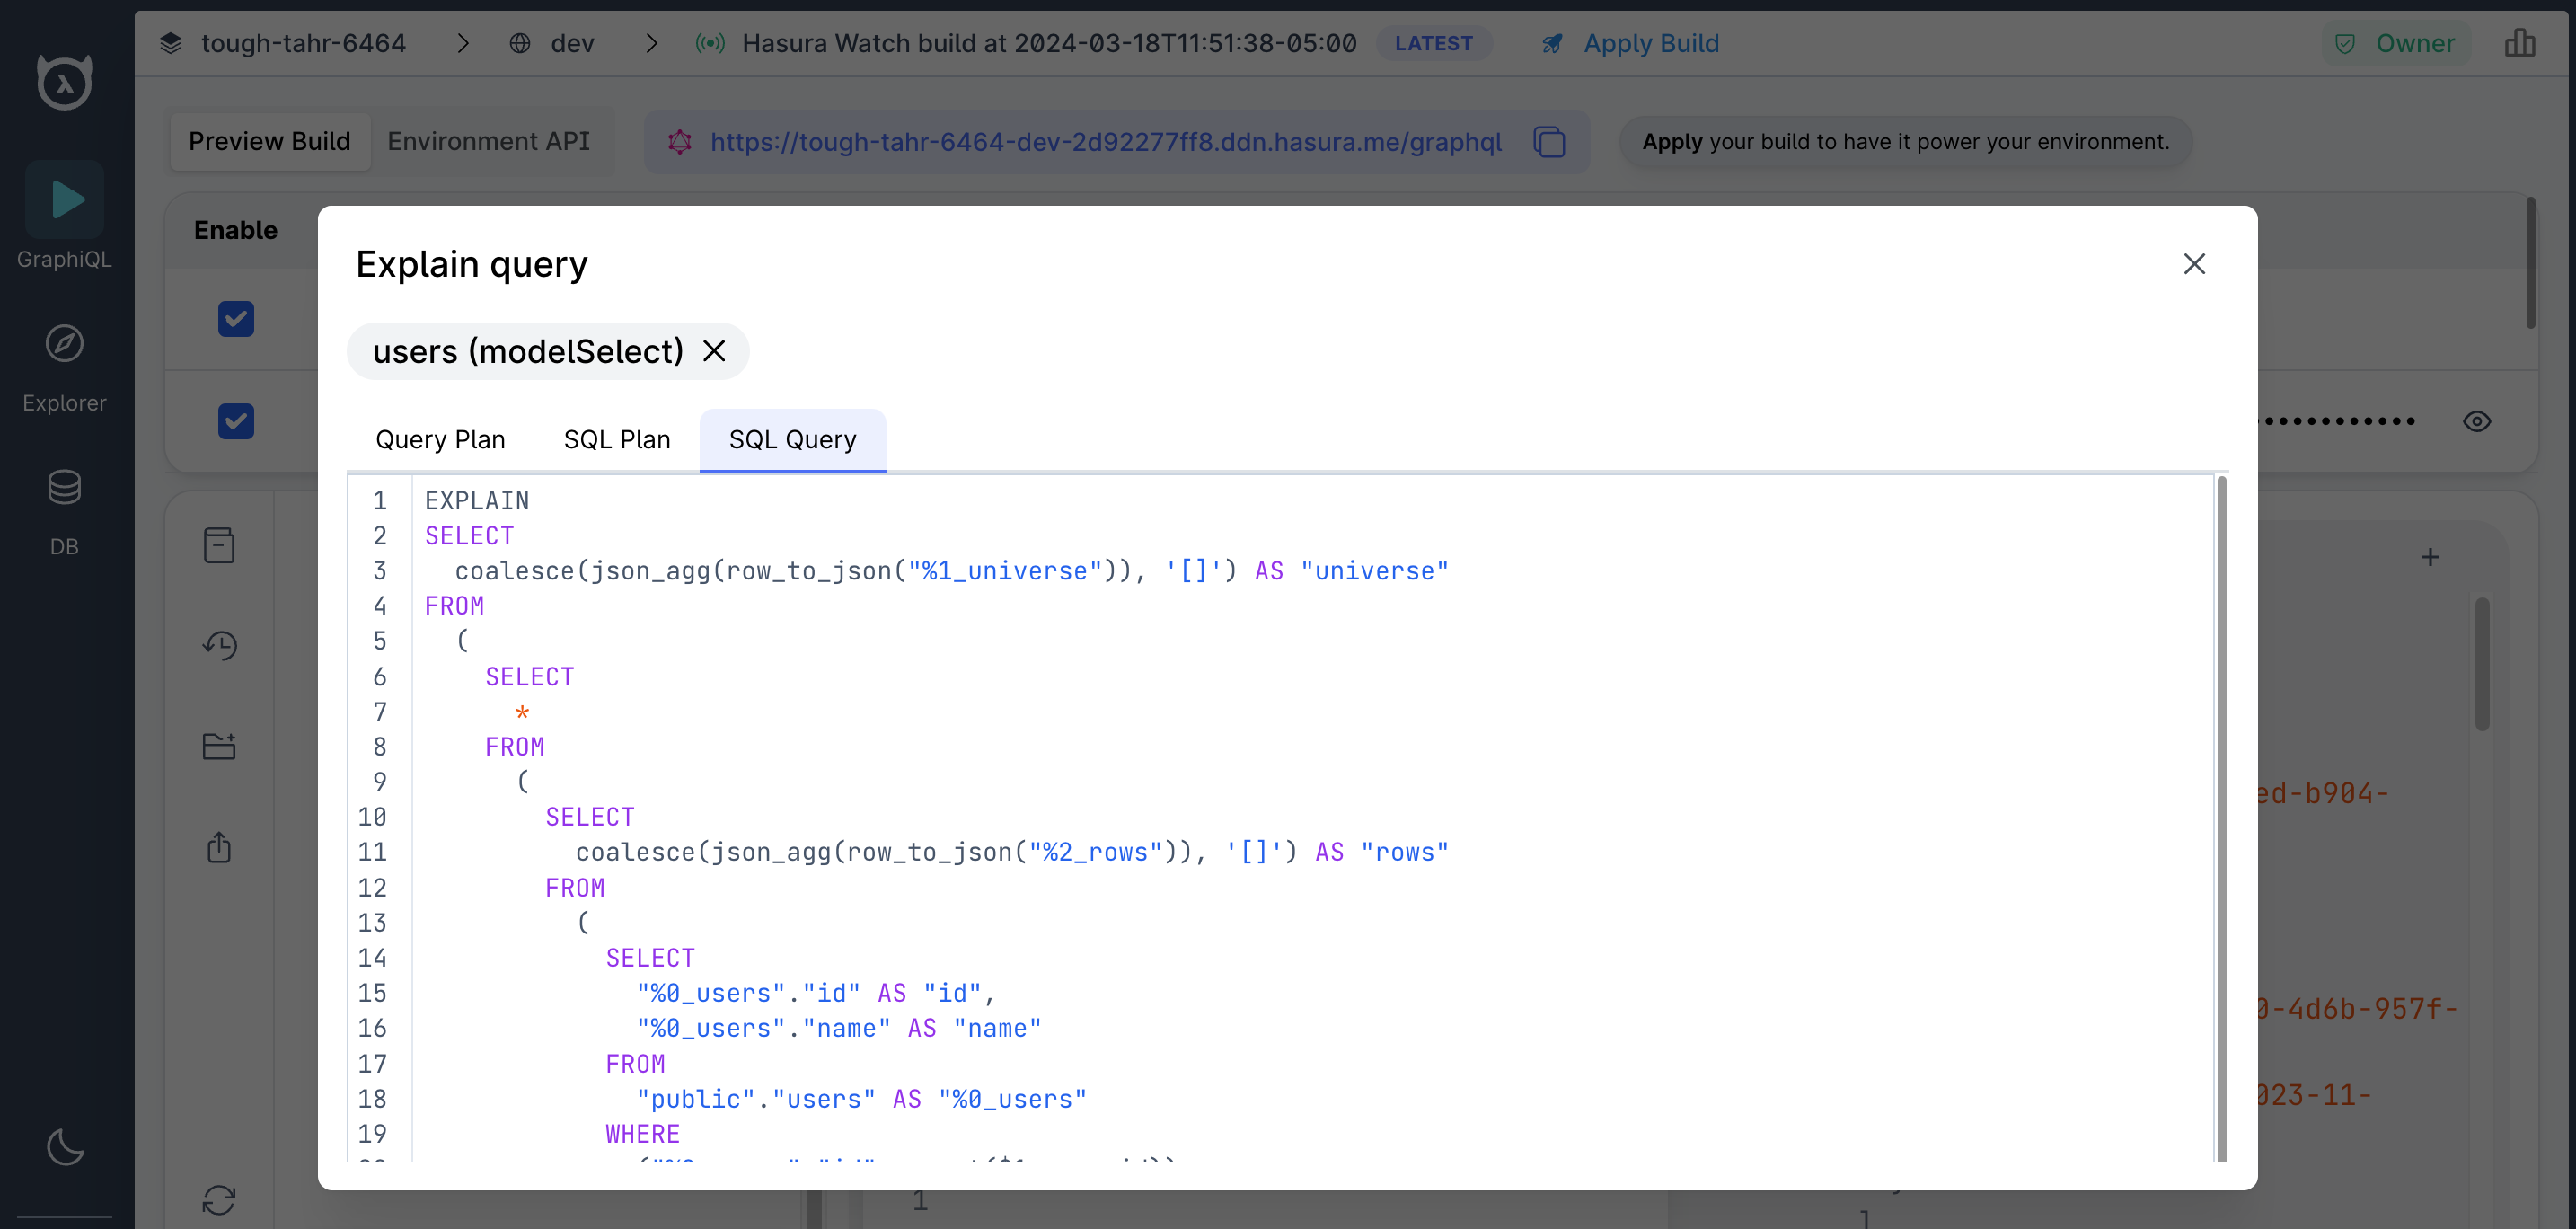Screen dimensions: 2576x1229
Task: Click the globe icon beside dev
Action: [x=520, y=43]
